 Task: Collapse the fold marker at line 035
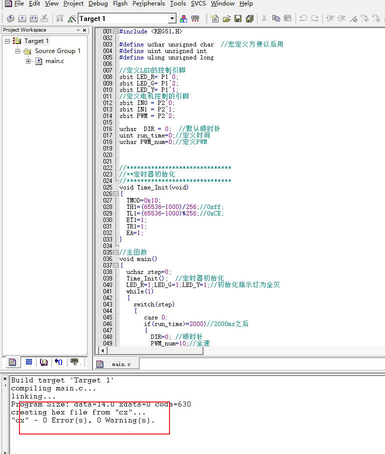click(116, 252)
